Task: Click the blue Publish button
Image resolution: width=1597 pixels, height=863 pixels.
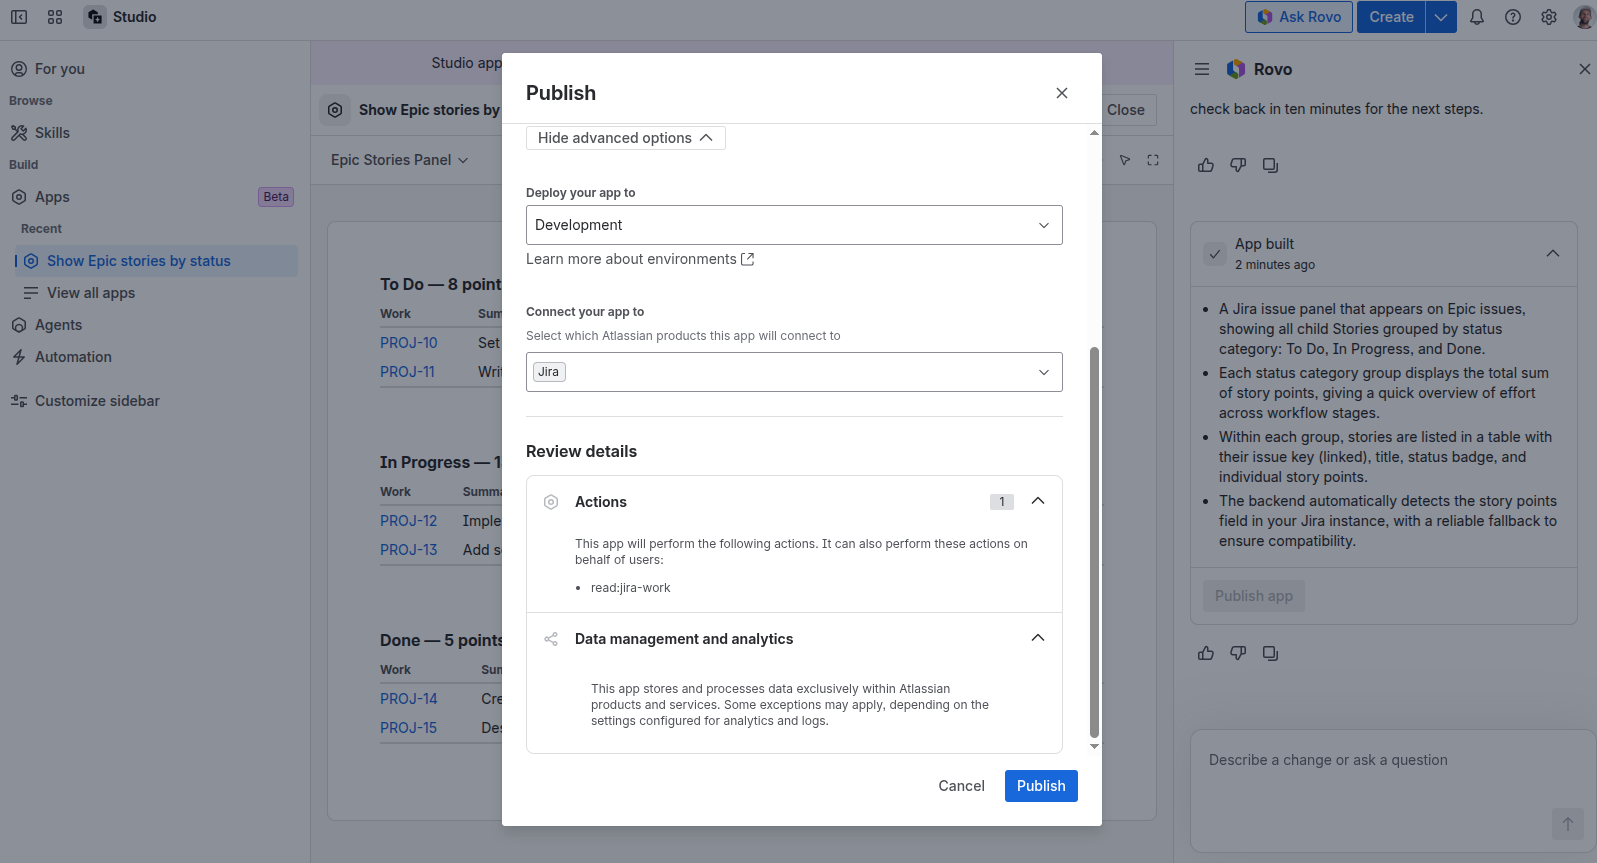Action: coord(1041,786)
